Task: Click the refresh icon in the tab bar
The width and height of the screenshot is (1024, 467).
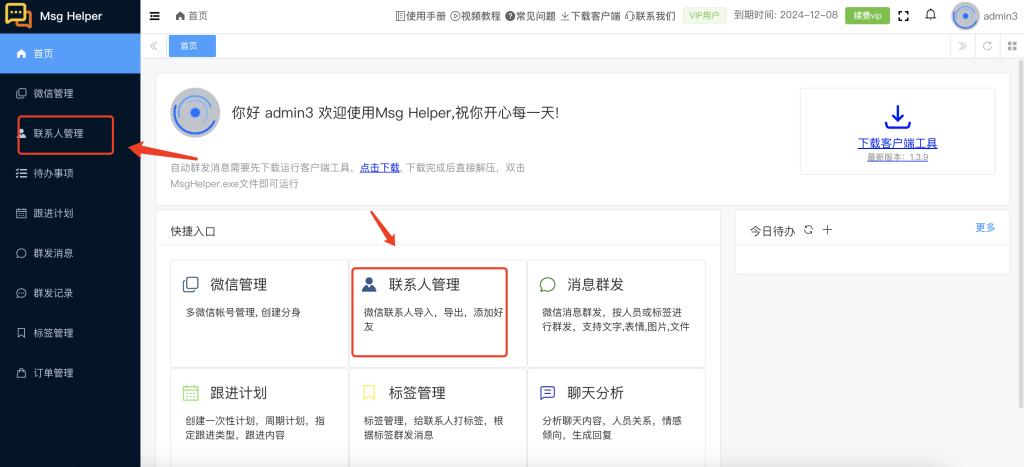Action: (987, 46)
